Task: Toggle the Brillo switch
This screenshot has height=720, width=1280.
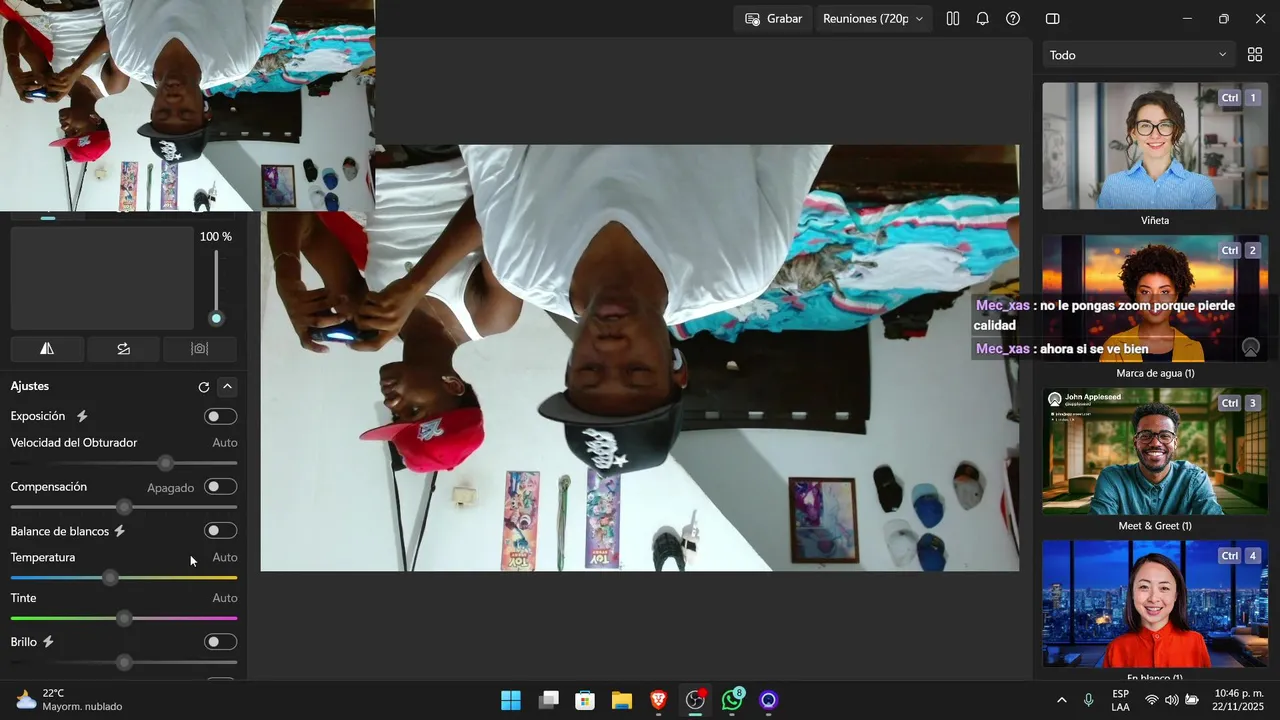Action: coord(220,642)
